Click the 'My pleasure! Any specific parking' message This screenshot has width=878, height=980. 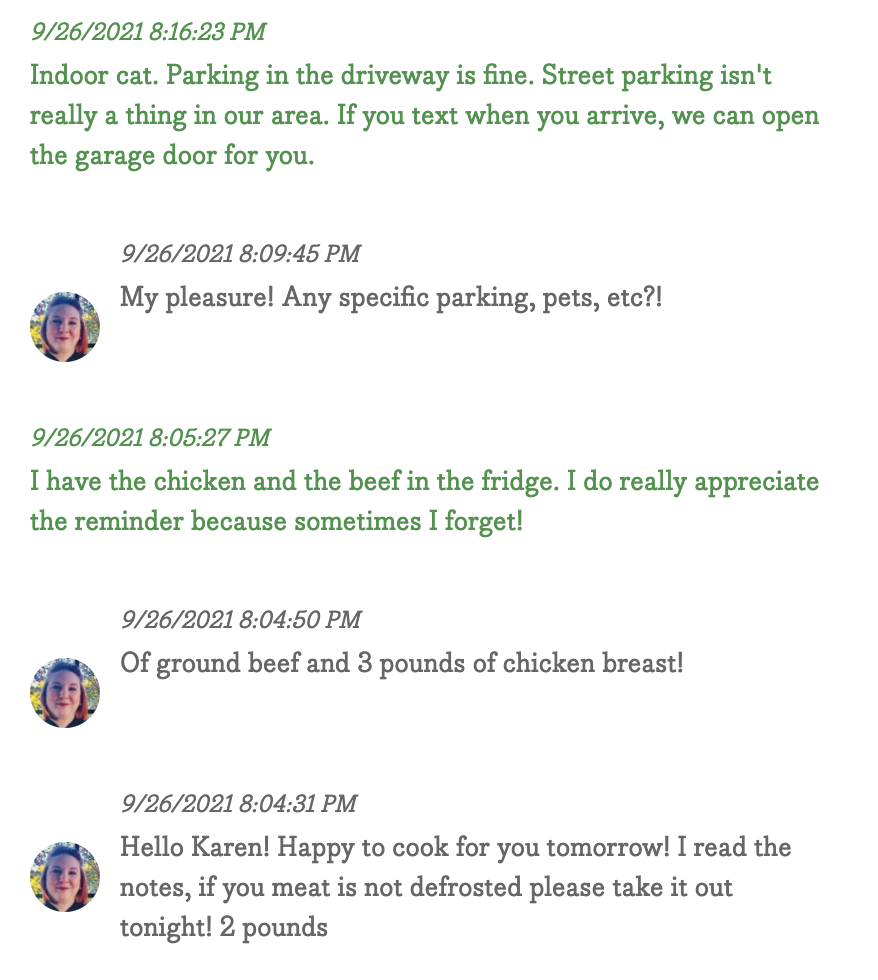[x=391, y=298]
